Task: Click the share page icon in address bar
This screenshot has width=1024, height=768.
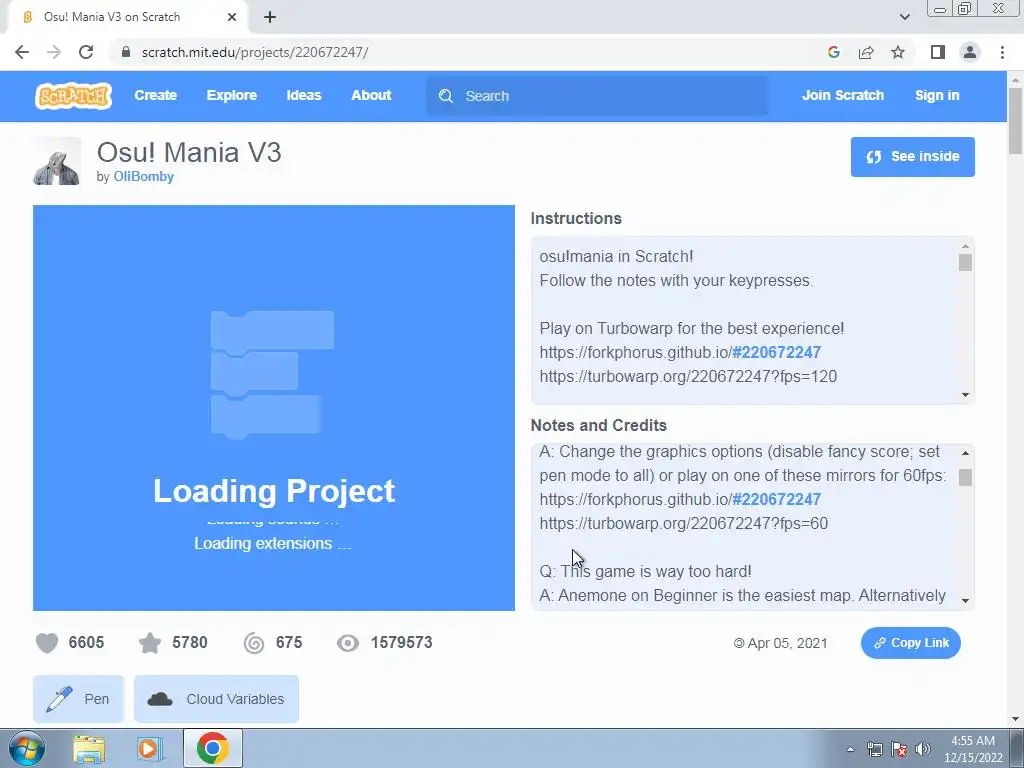Action: [866, 52]
